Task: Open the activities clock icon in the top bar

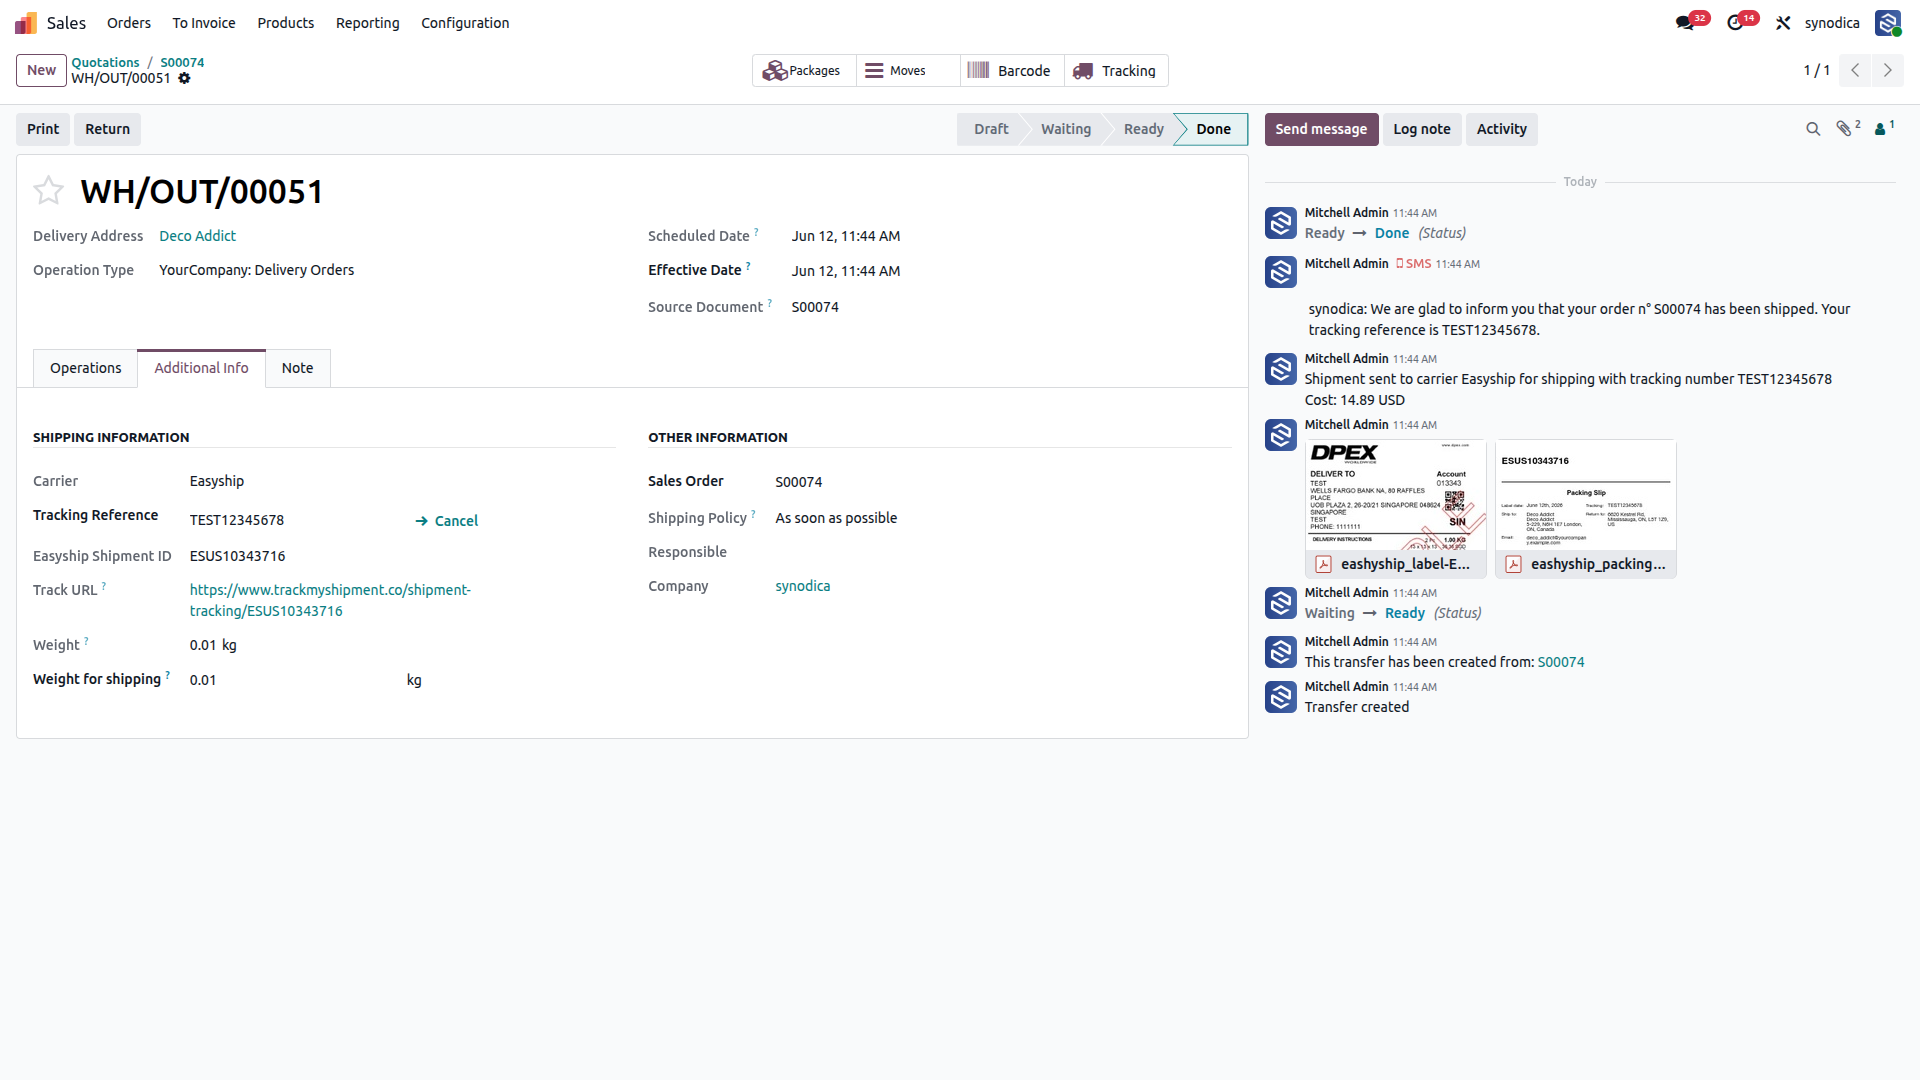Action: pyautogui.click(x=1736, y=23)
